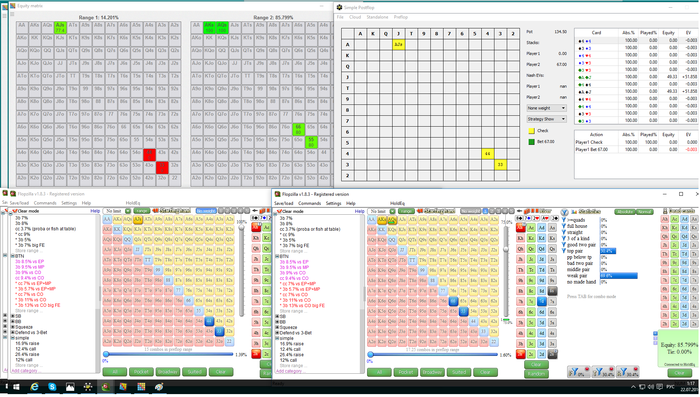Image resolution: width=700 pixels, height=397 pixels.
Task: Click the Simple Postflop gear icon in its title bar
Action: (339, 7)
